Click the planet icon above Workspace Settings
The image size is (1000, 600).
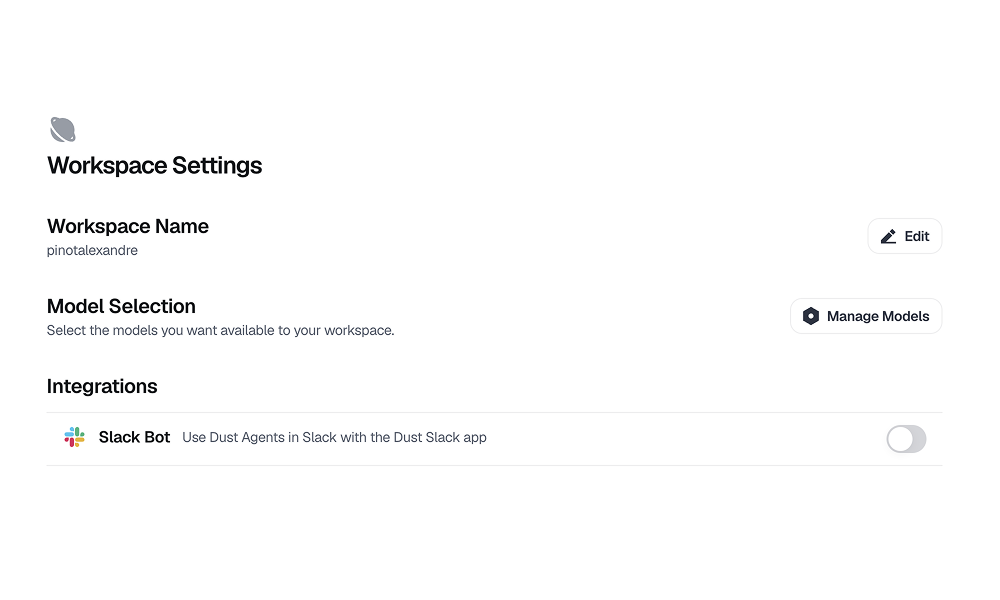(62, 128)
